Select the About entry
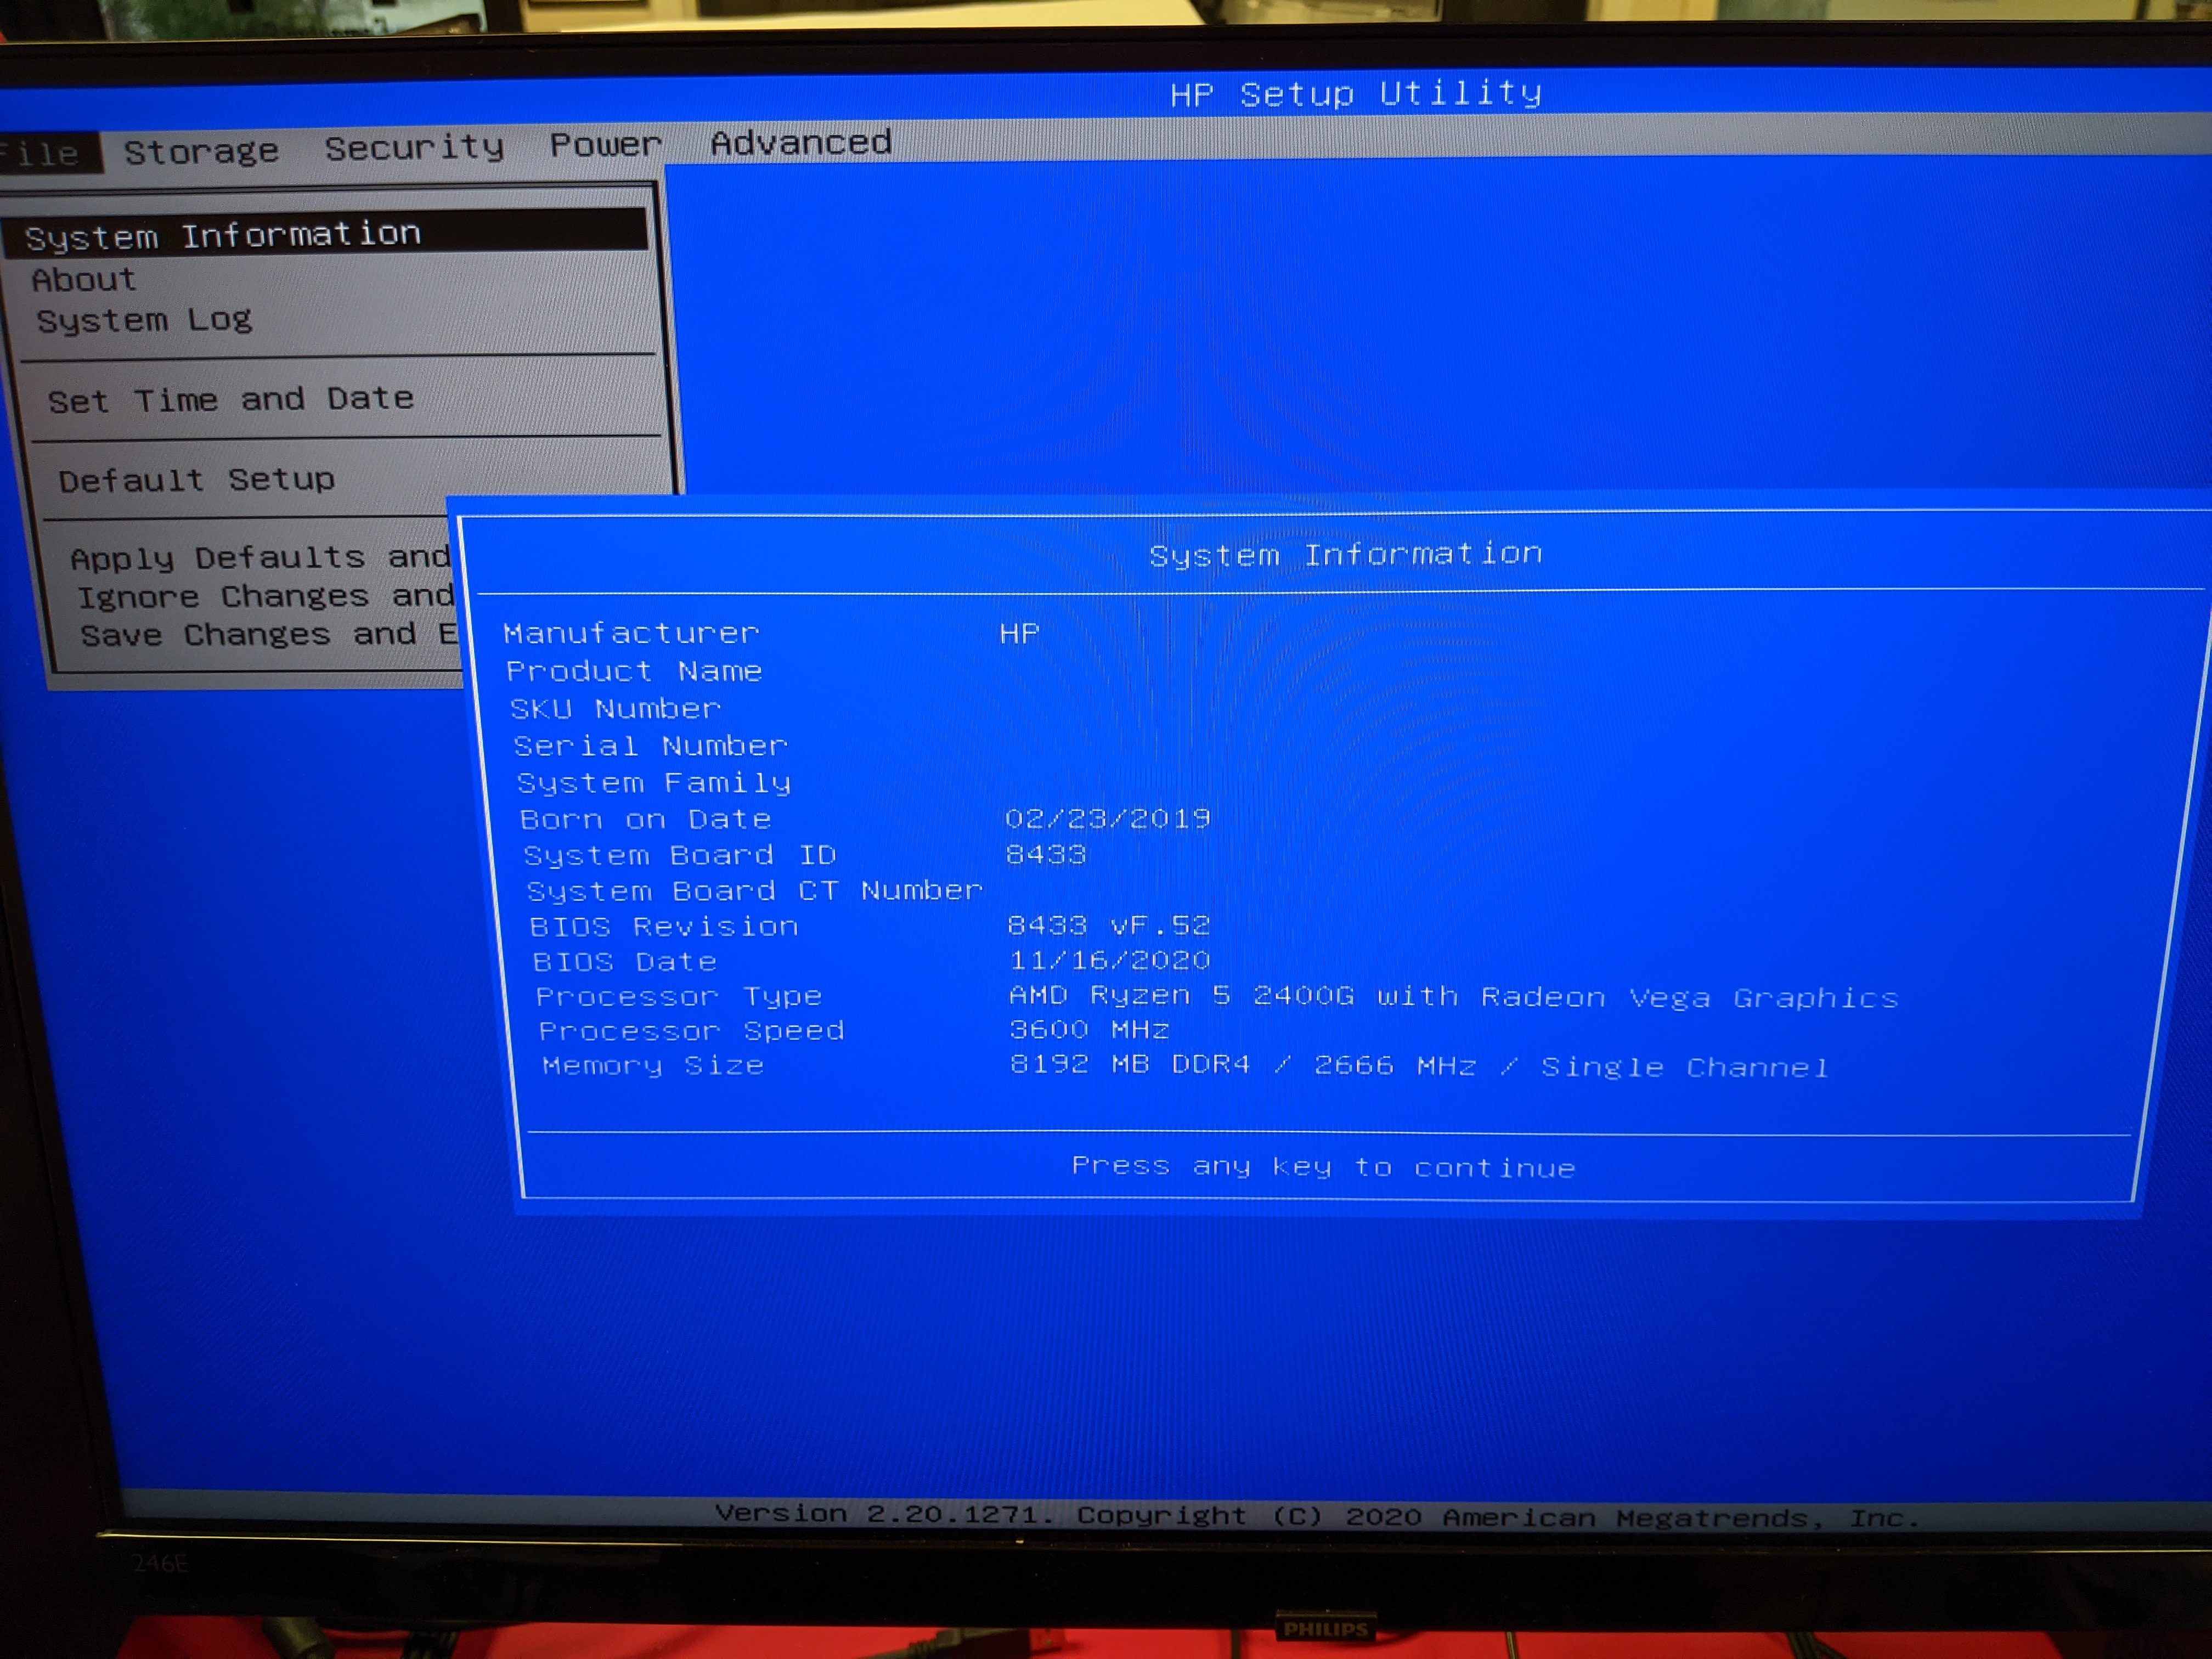 click(x=84, y=280)
